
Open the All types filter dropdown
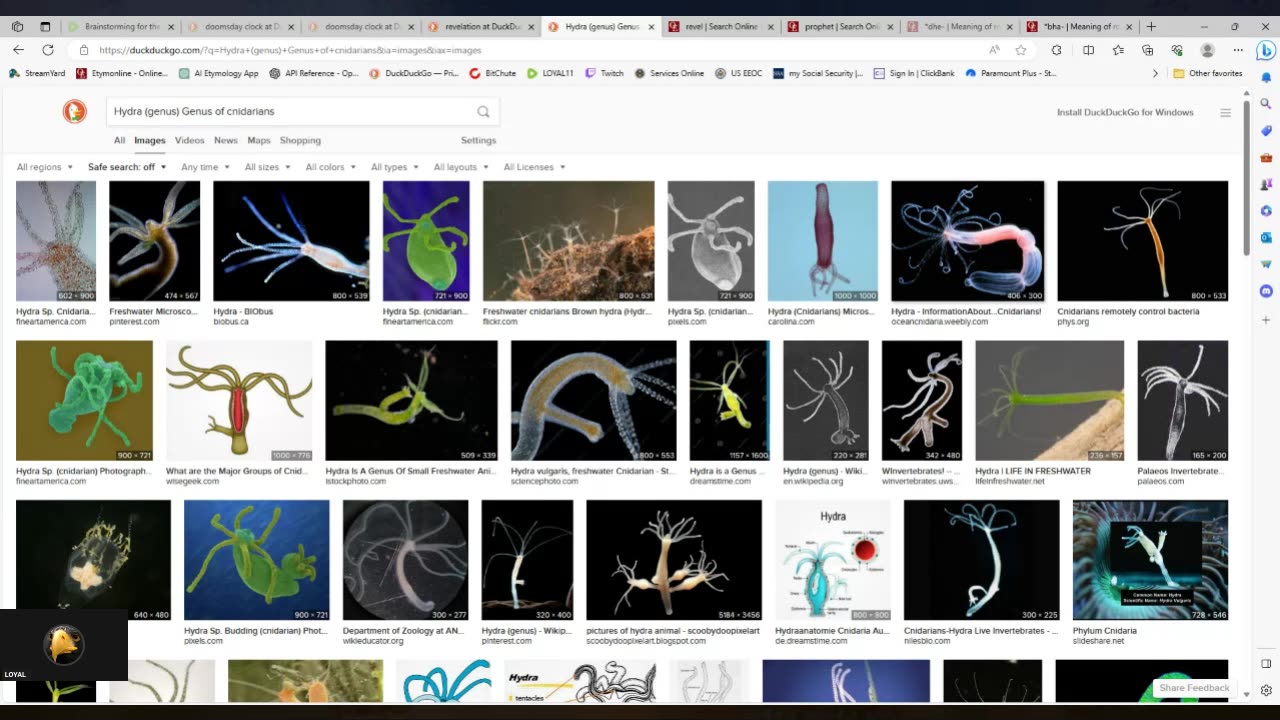click(x=394, y=167)
